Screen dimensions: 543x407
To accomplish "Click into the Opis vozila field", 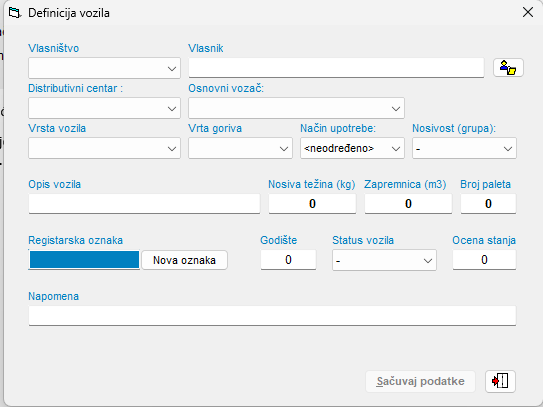I will point(144,204).
